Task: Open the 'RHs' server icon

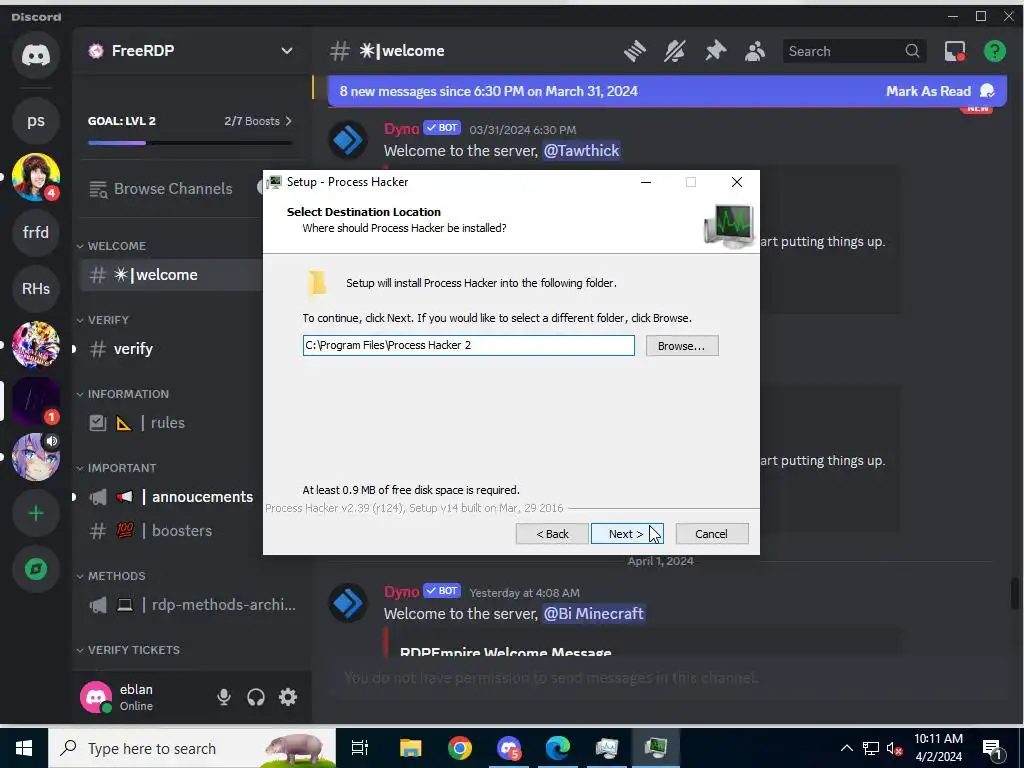Action: pos(36,289)
